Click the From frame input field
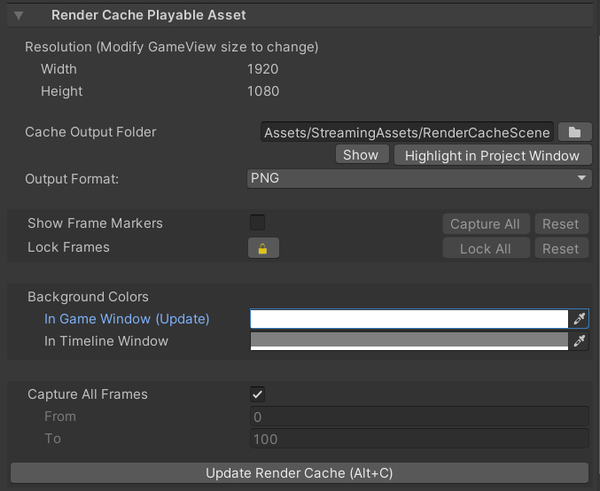 (419, 417)
